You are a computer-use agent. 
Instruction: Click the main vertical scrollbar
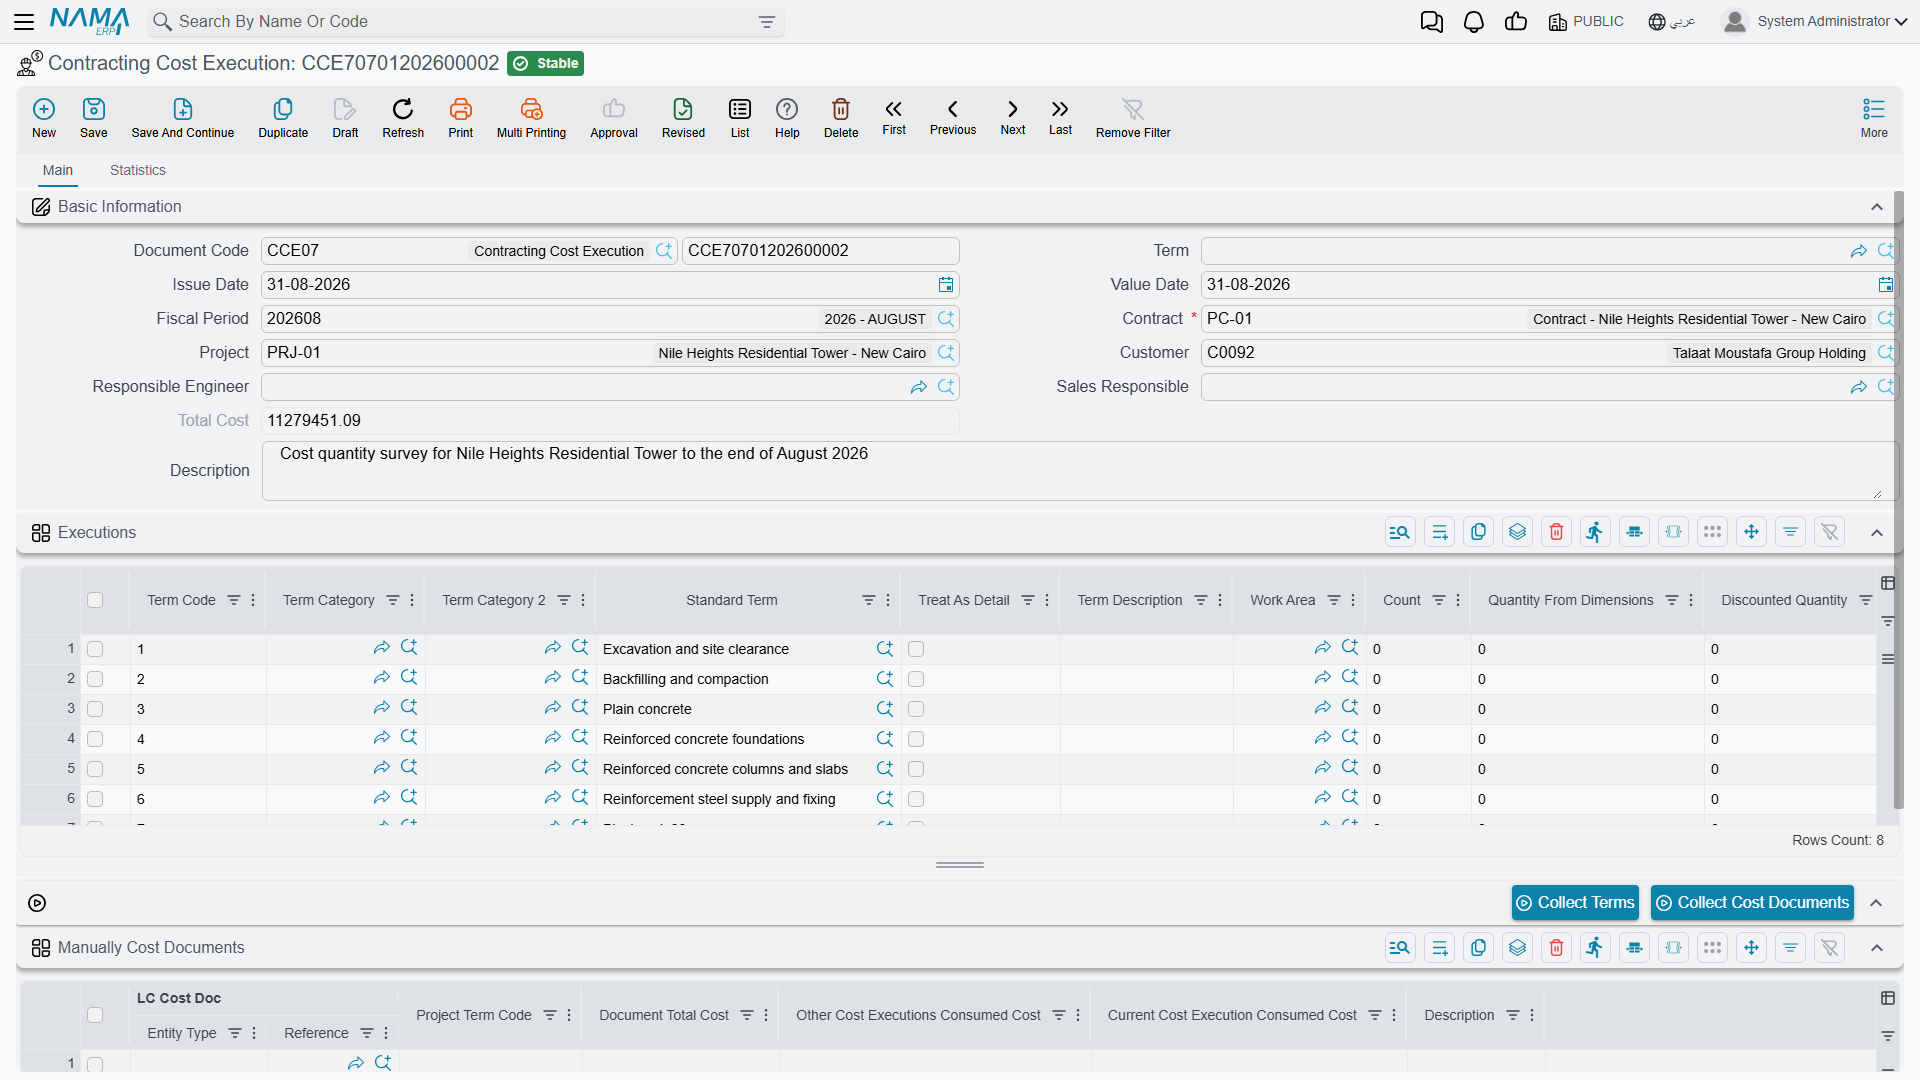click(x=1898, y=500)
